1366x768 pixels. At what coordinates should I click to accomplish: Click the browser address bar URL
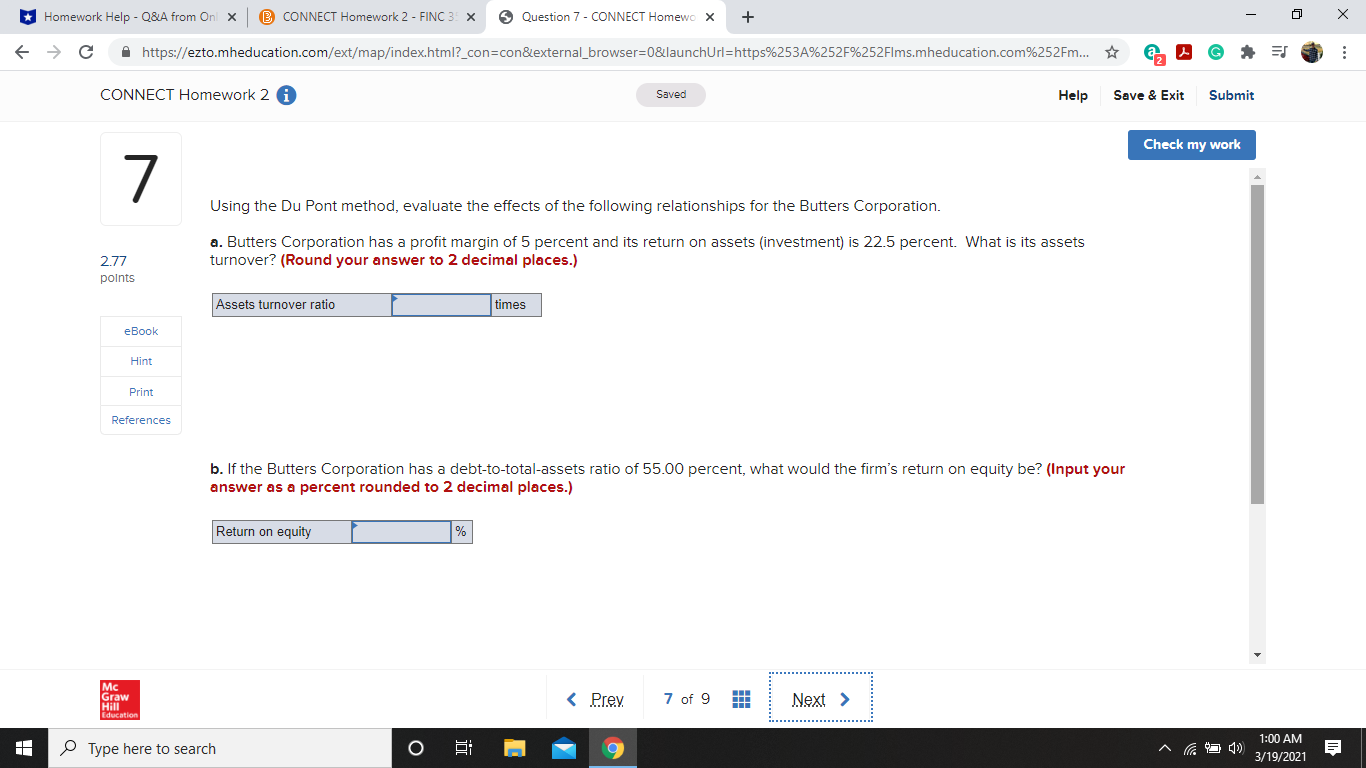[x=614, y=52]
